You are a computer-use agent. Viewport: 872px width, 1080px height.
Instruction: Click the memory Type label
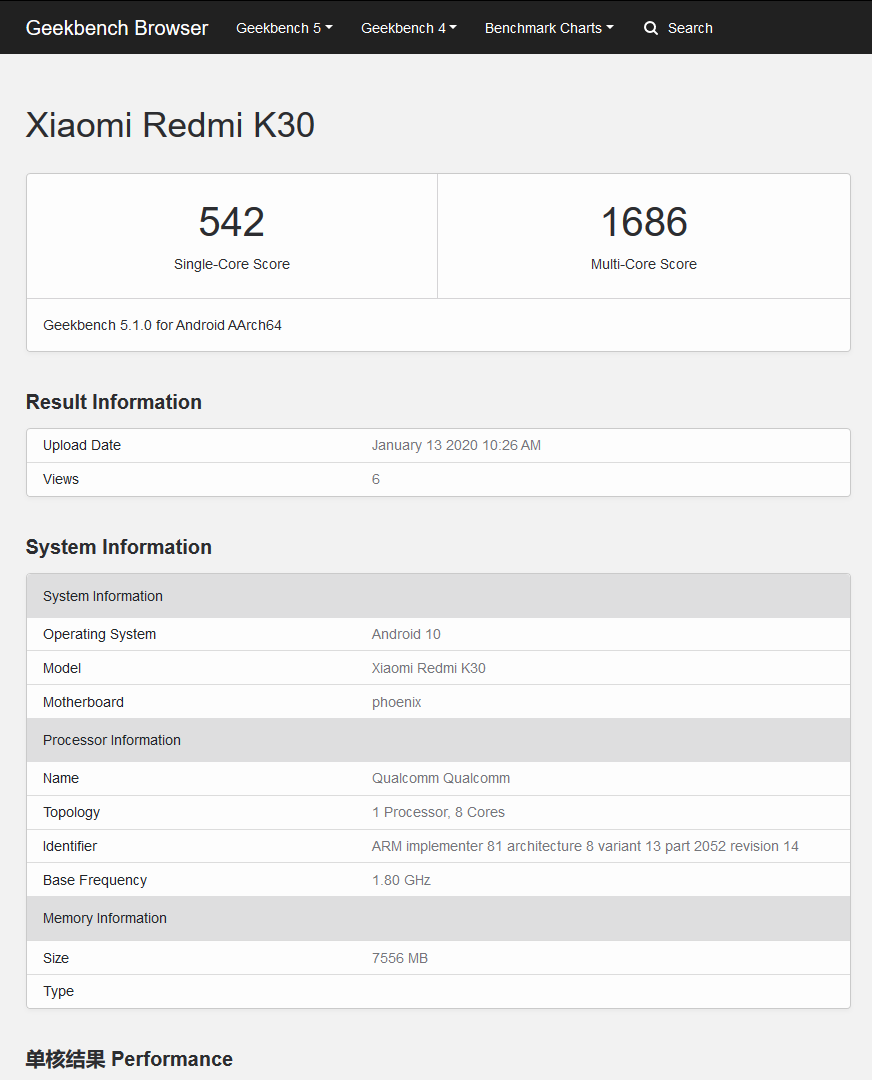click(x=59, y=991)
